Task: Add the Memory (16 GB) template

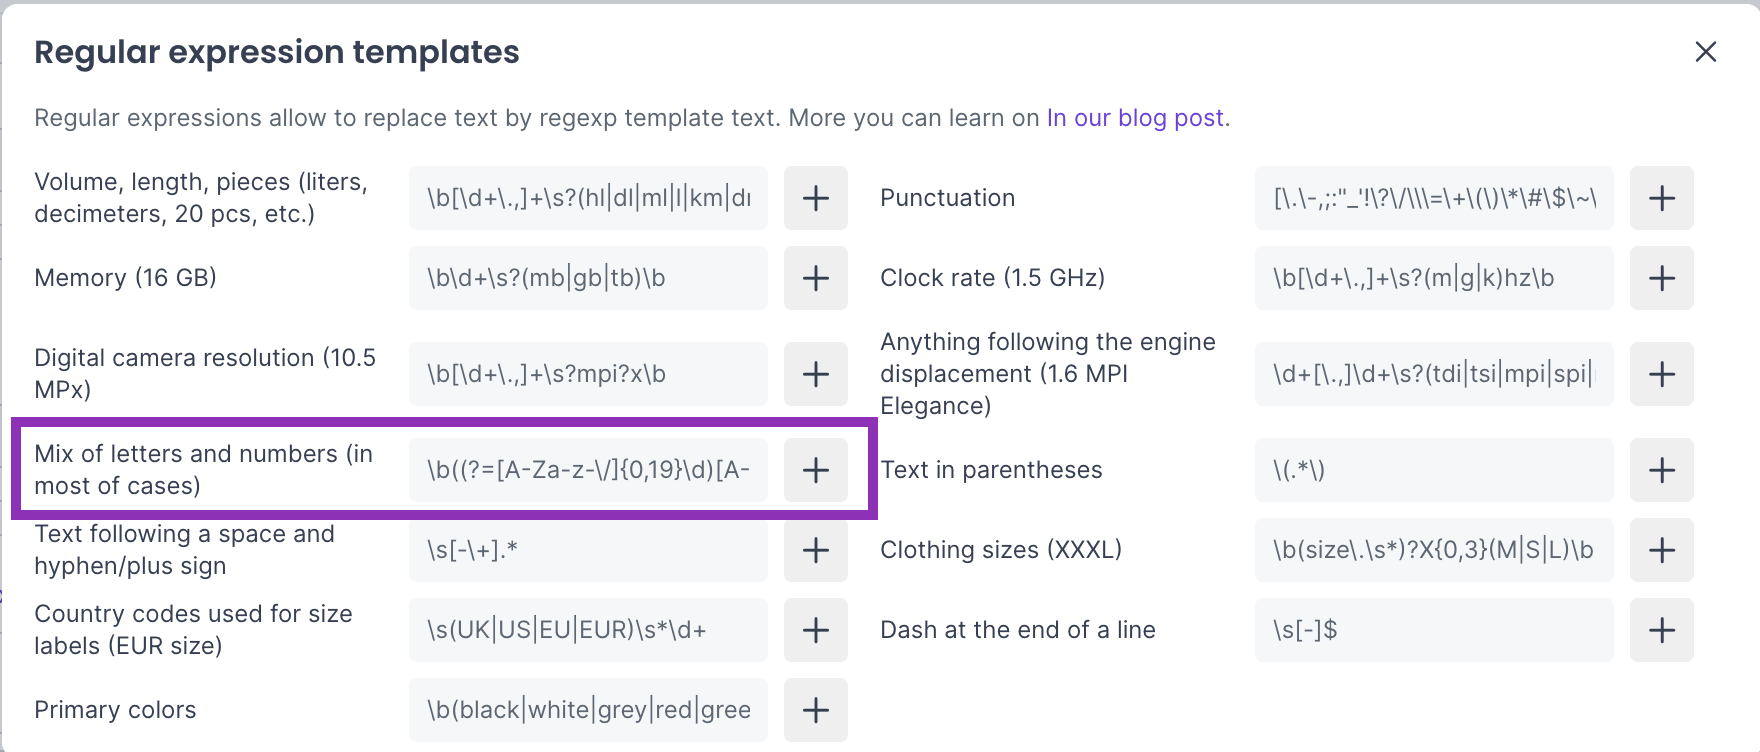Action: pos(816,278)
